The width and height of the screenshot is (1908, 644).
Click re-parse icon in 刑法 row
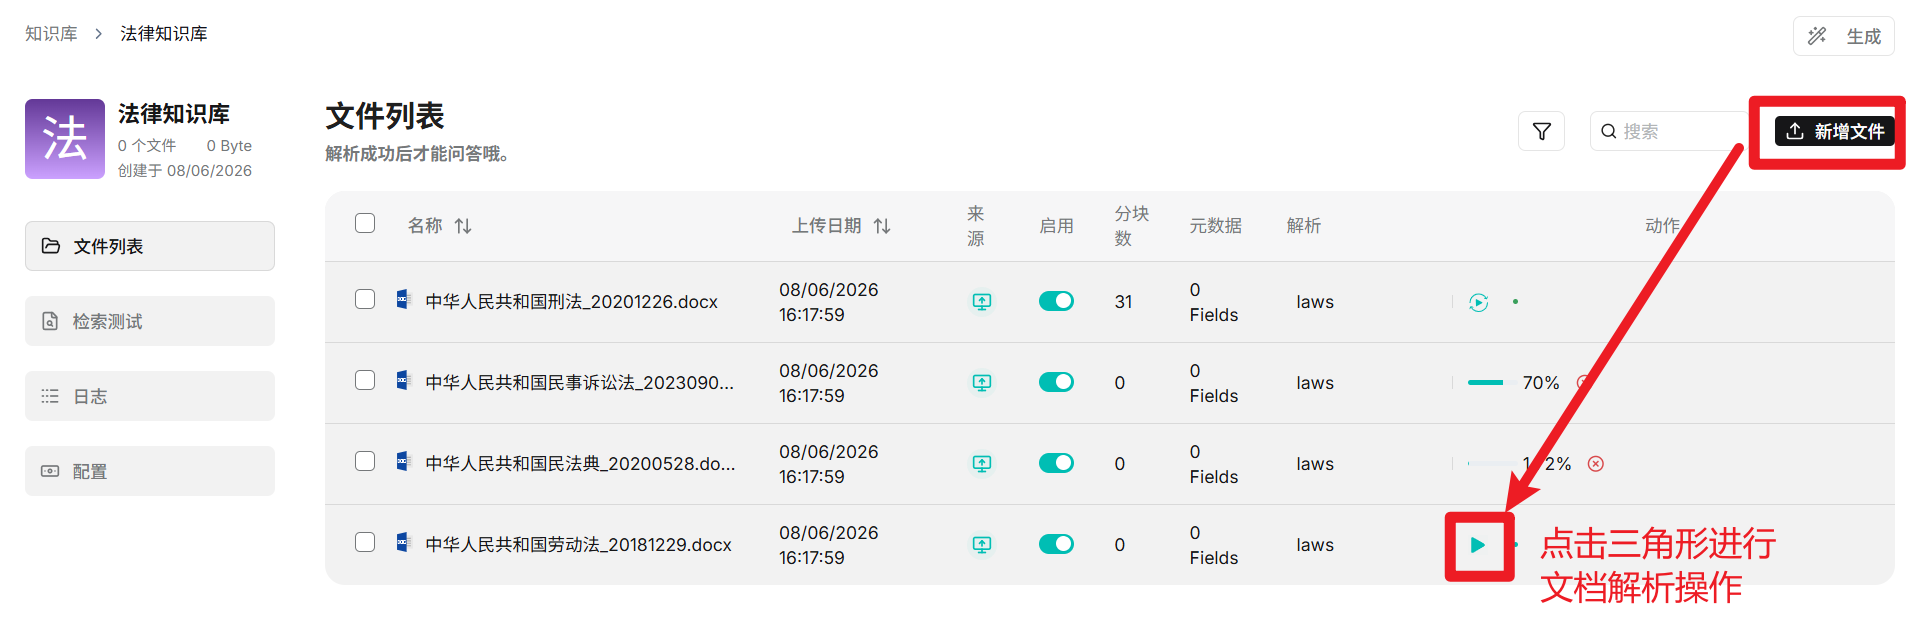pyautogui.click(x=1479, y=302)
